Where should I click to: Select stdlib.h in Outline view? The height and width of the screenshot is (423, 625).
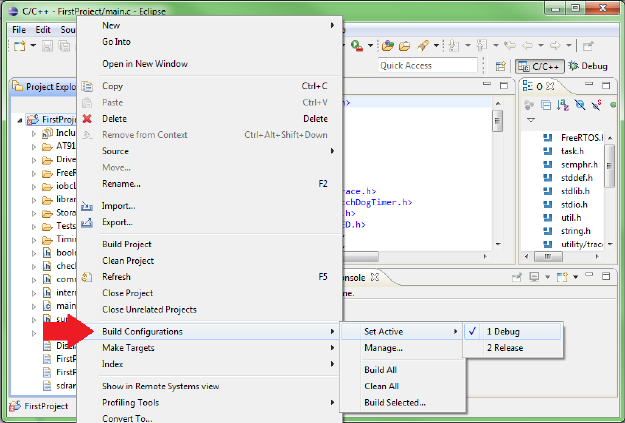pos(575,191)
